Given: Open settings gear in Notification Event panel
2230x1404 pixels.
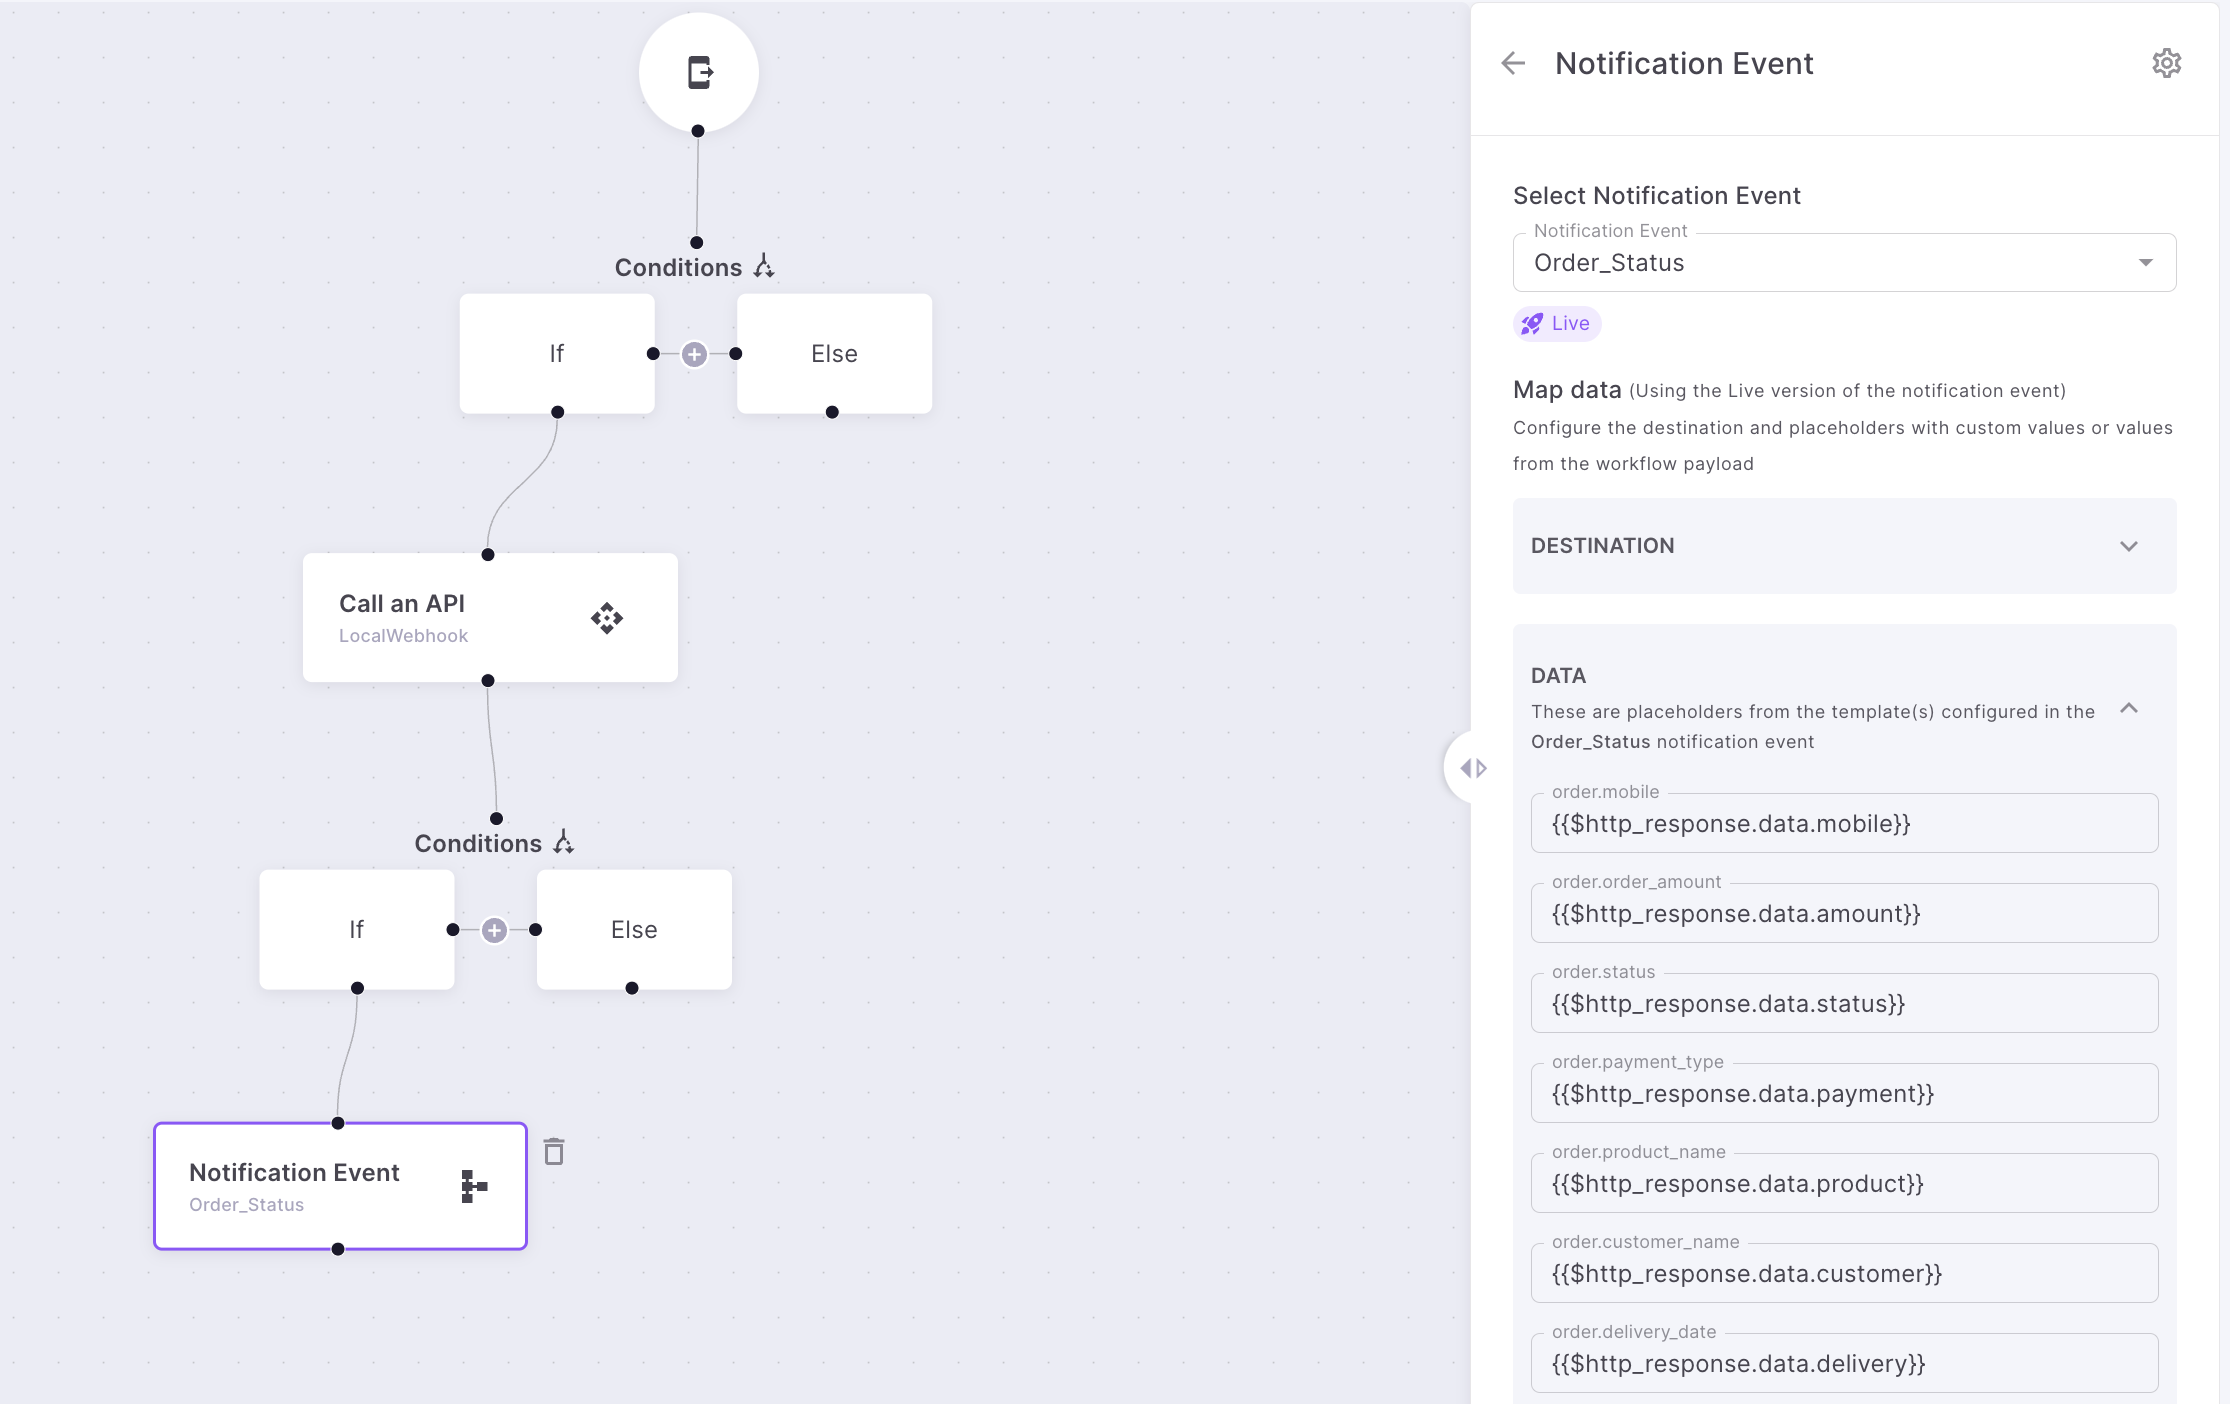Looking at the screenshot, I should [x=2166, y=64].
